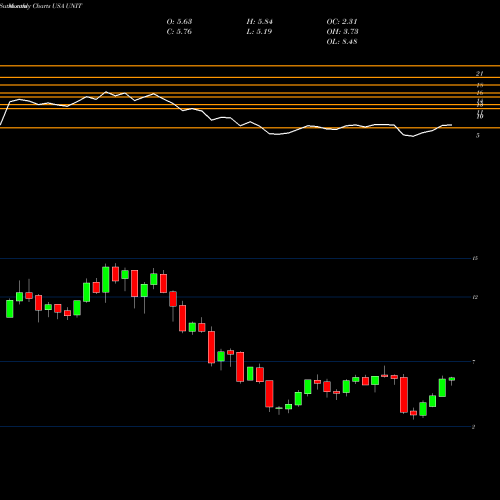Click the 'OL: 8.48' reading

342,42
